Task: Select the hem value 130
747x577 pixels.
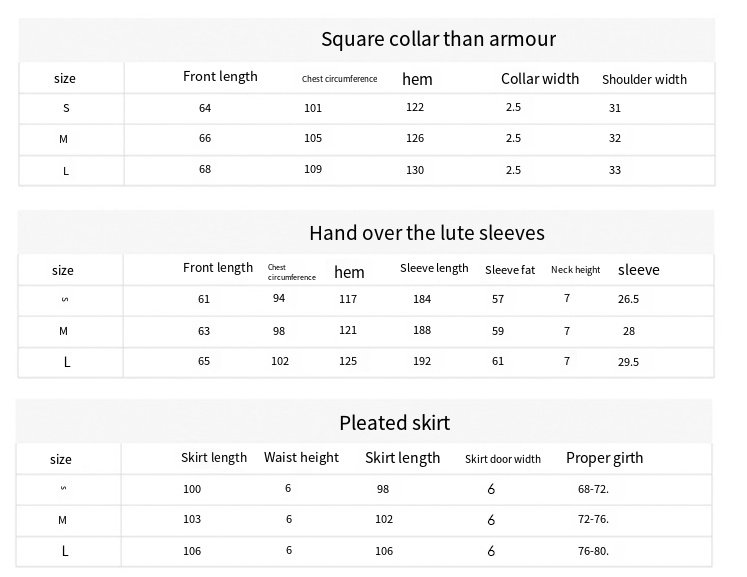Action: (x=415, y=170)
